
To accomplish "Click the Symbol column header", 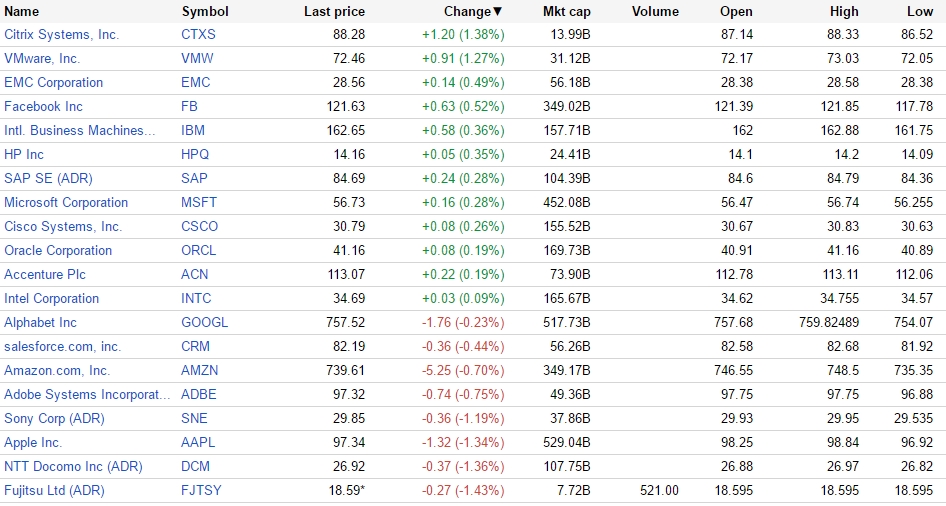I will [205, 12].
